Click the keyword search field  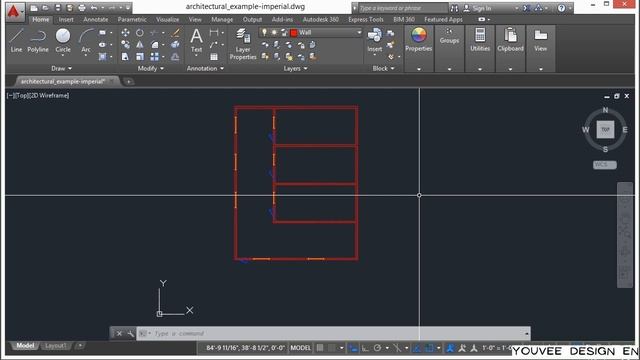pyautogui.click(x=402, y=8)
